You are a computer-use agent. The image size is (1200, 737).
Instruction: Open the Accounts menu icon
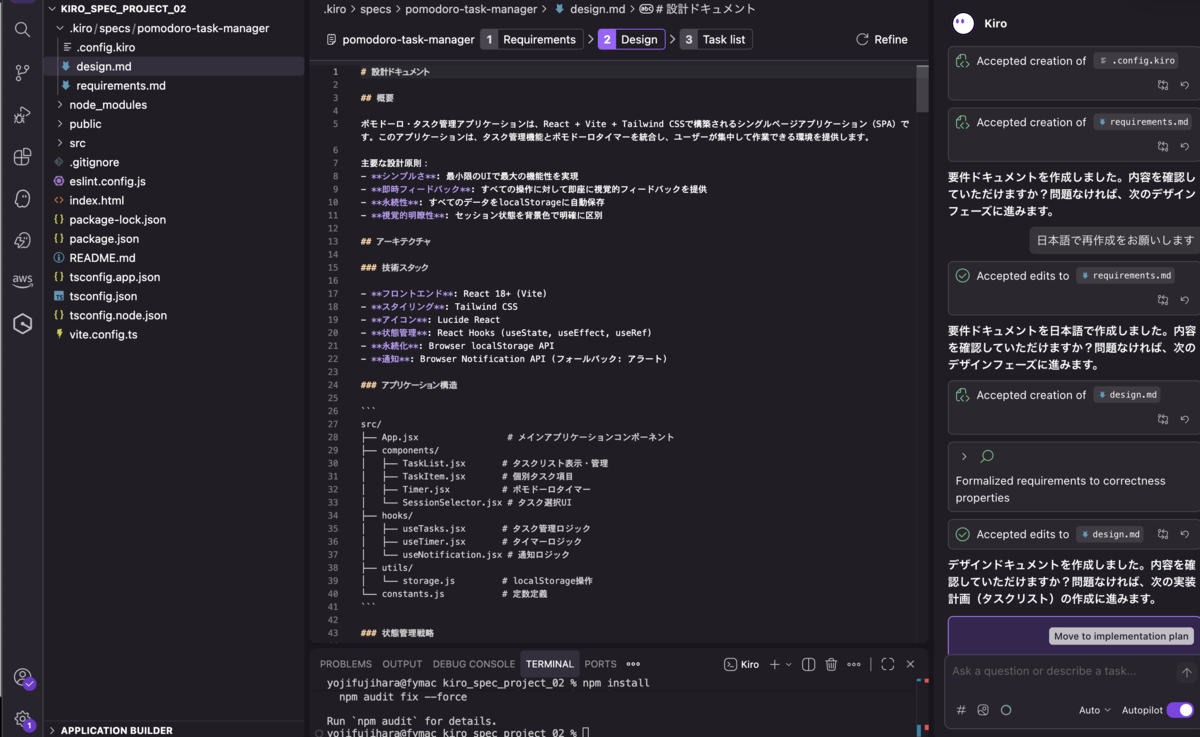tap(22, 678)
